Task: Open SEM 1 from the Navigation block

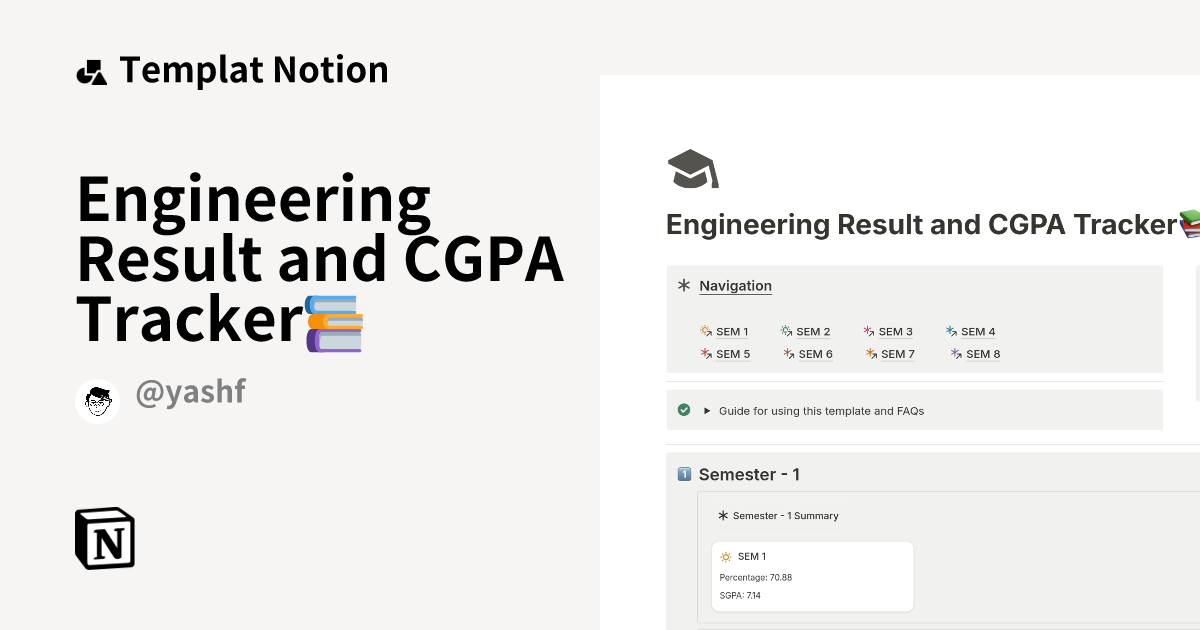Action: pyautogui.click(x=731, y=331)
